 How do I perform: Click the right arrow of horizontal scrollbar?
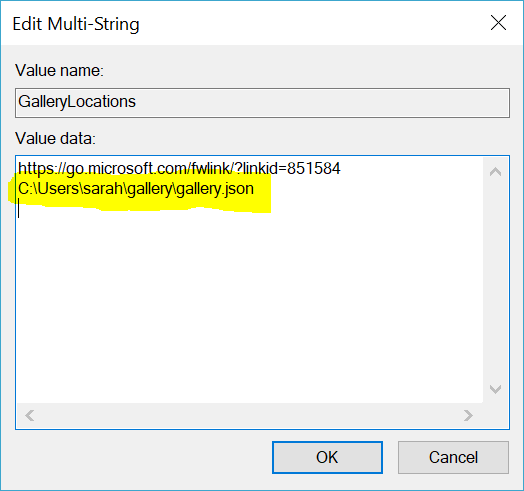pos(468,415)
